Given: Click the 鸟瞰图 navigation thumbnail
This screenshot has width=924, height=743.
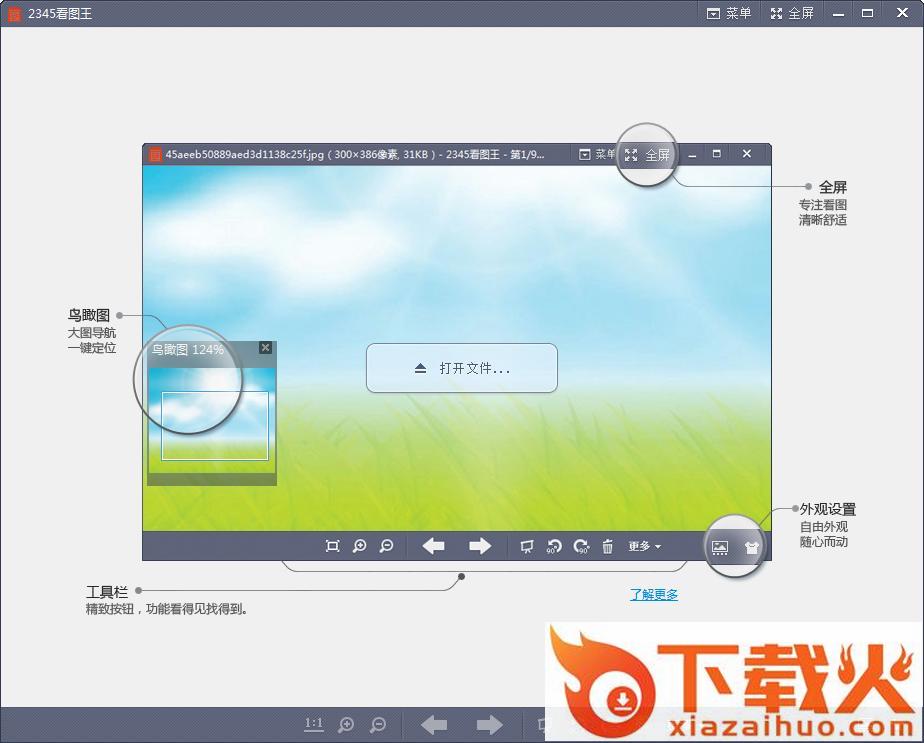Looking at the screenshot, I should (212, 421).
